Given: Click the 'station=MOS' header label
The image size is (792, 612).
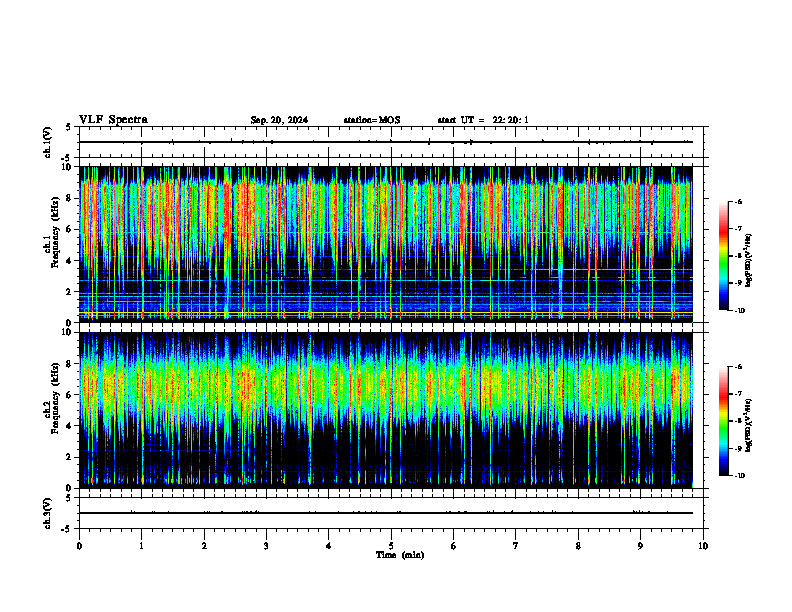Looking at the screenshot, I should 372,120.
